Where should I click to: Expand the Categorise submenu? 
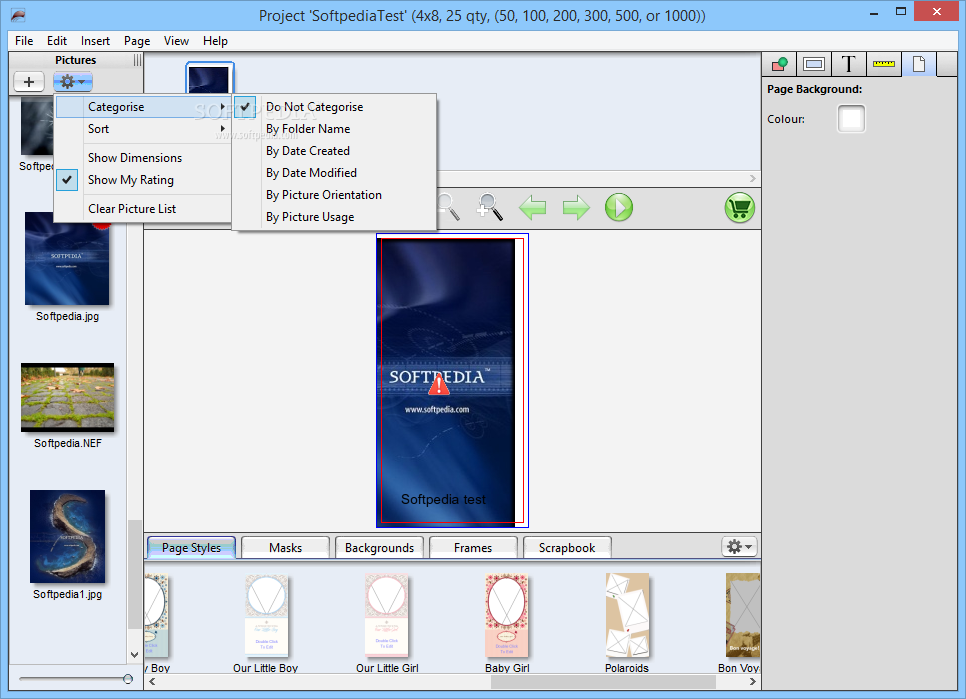coord(143,107)
